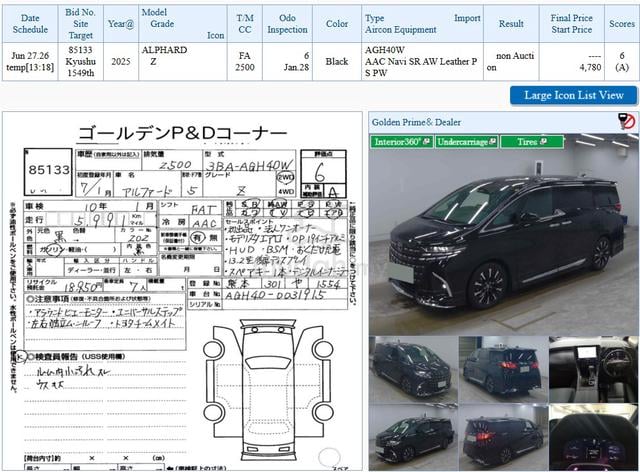Click the 2025 year cell
Image resolution: width=640 pixels, height=472 pixels.
coord(121,62)
